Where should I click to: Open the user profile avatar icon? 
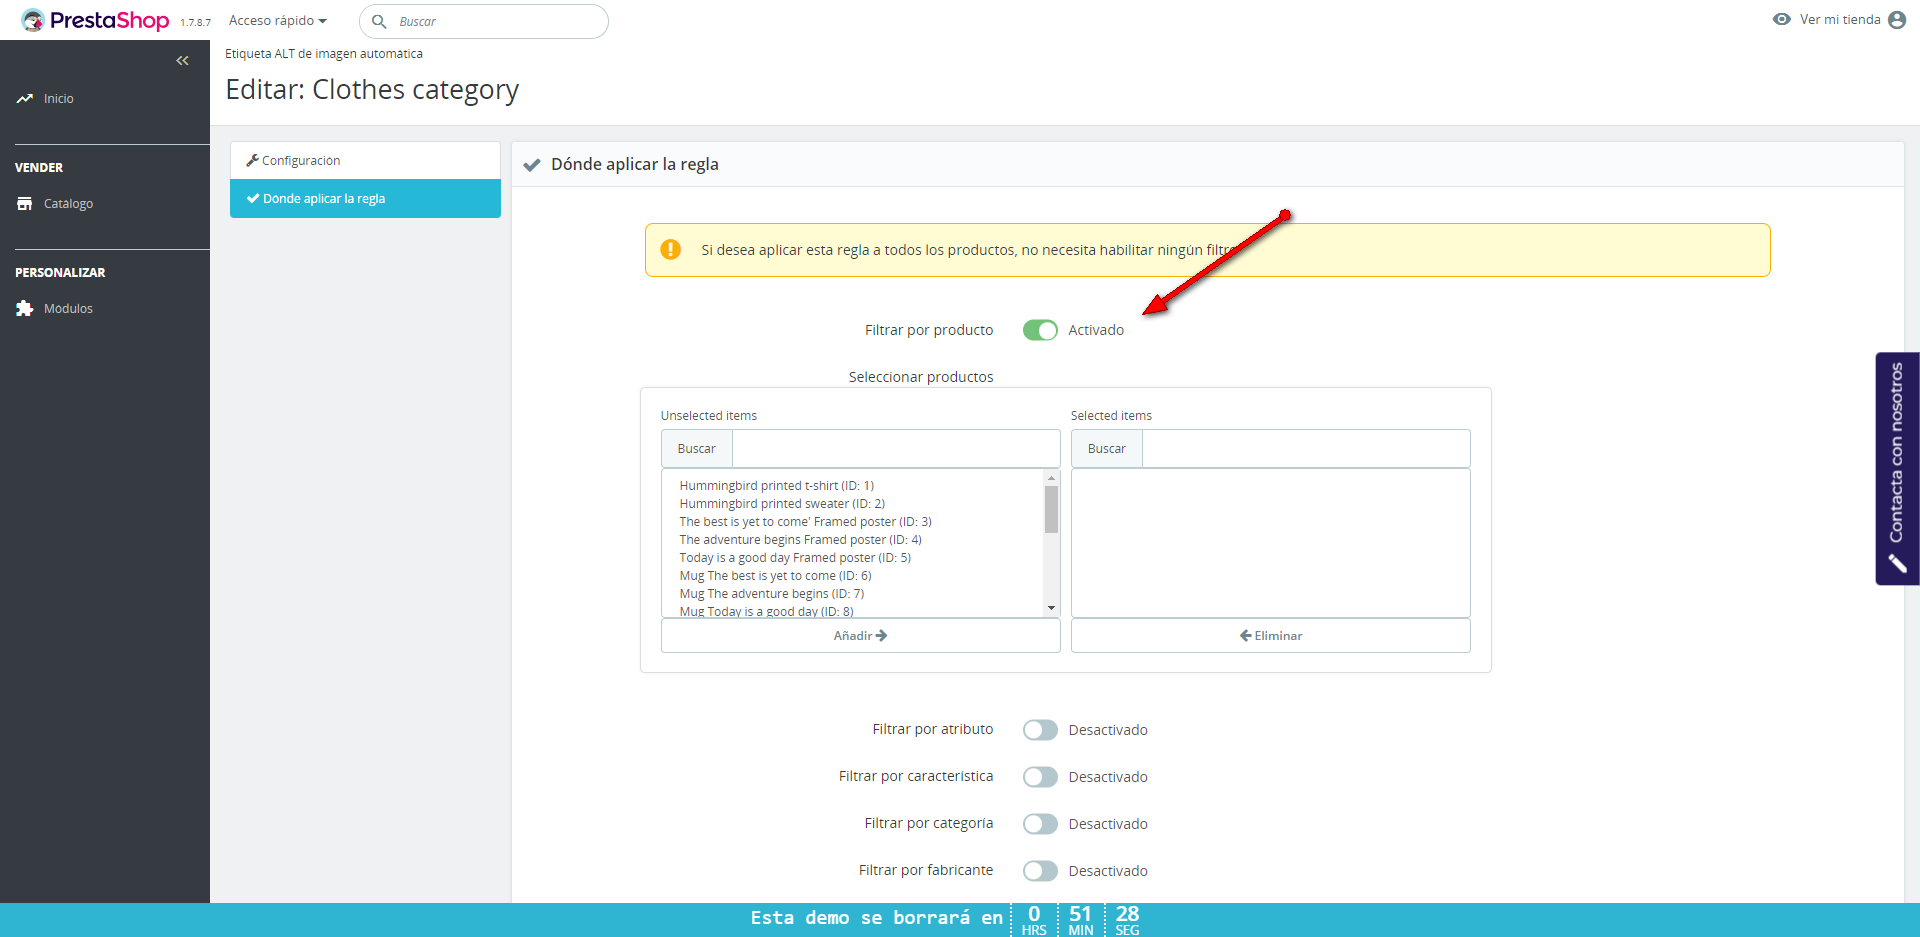coord(1897,20)
